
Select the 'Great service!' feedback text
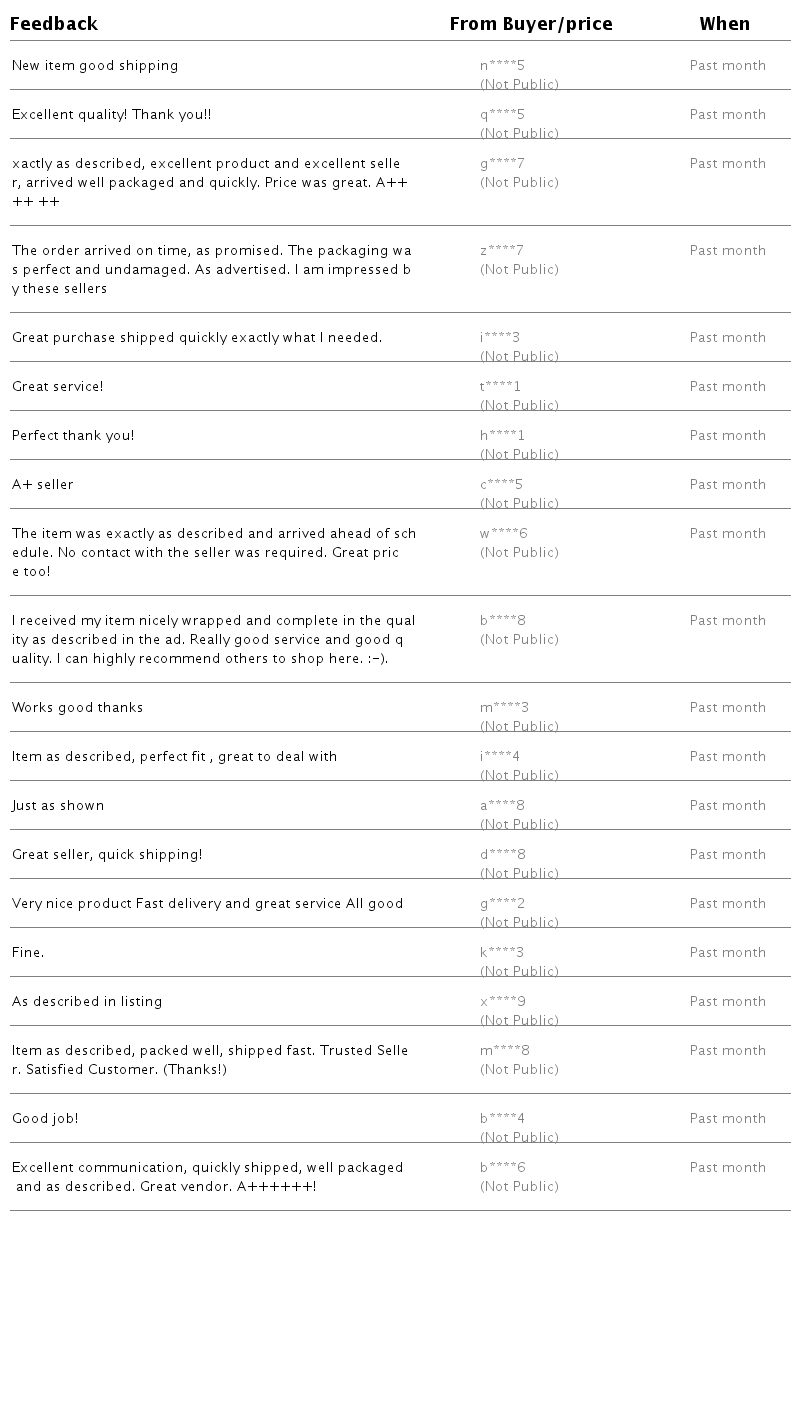[57, 387]
